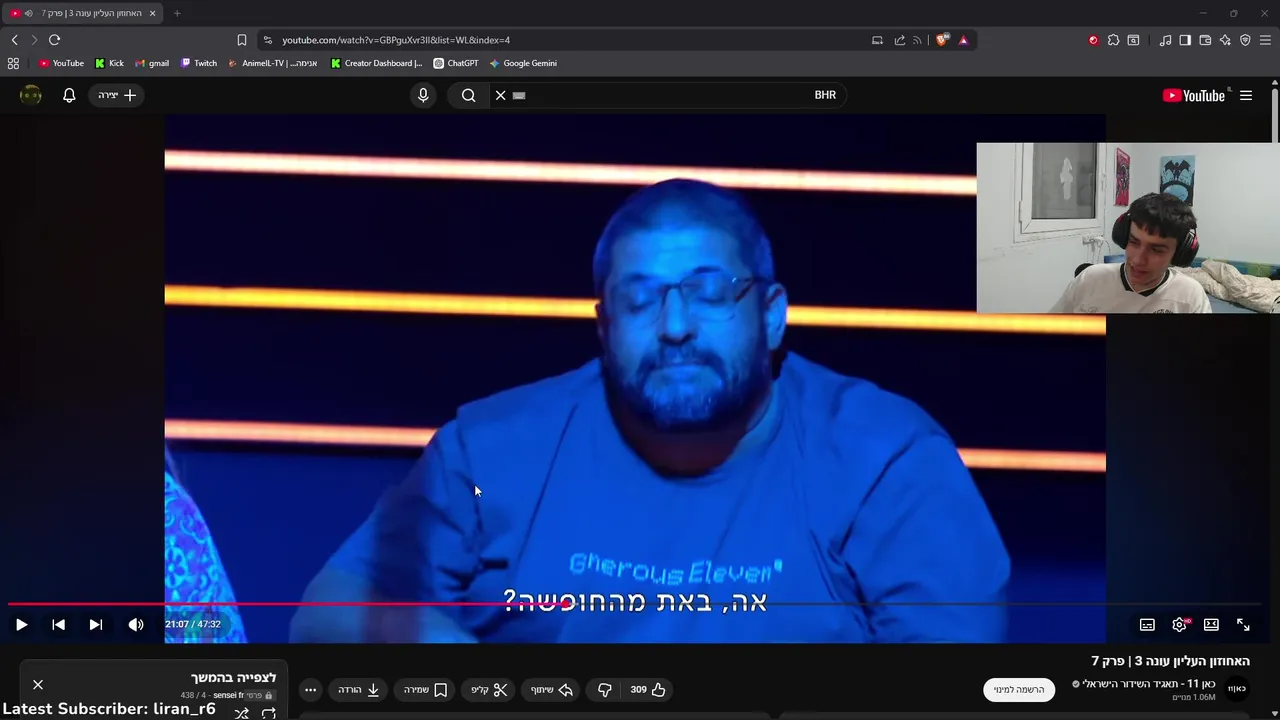
Task: Open browser main hamburger menu
Action: (x=1265, y=40)
